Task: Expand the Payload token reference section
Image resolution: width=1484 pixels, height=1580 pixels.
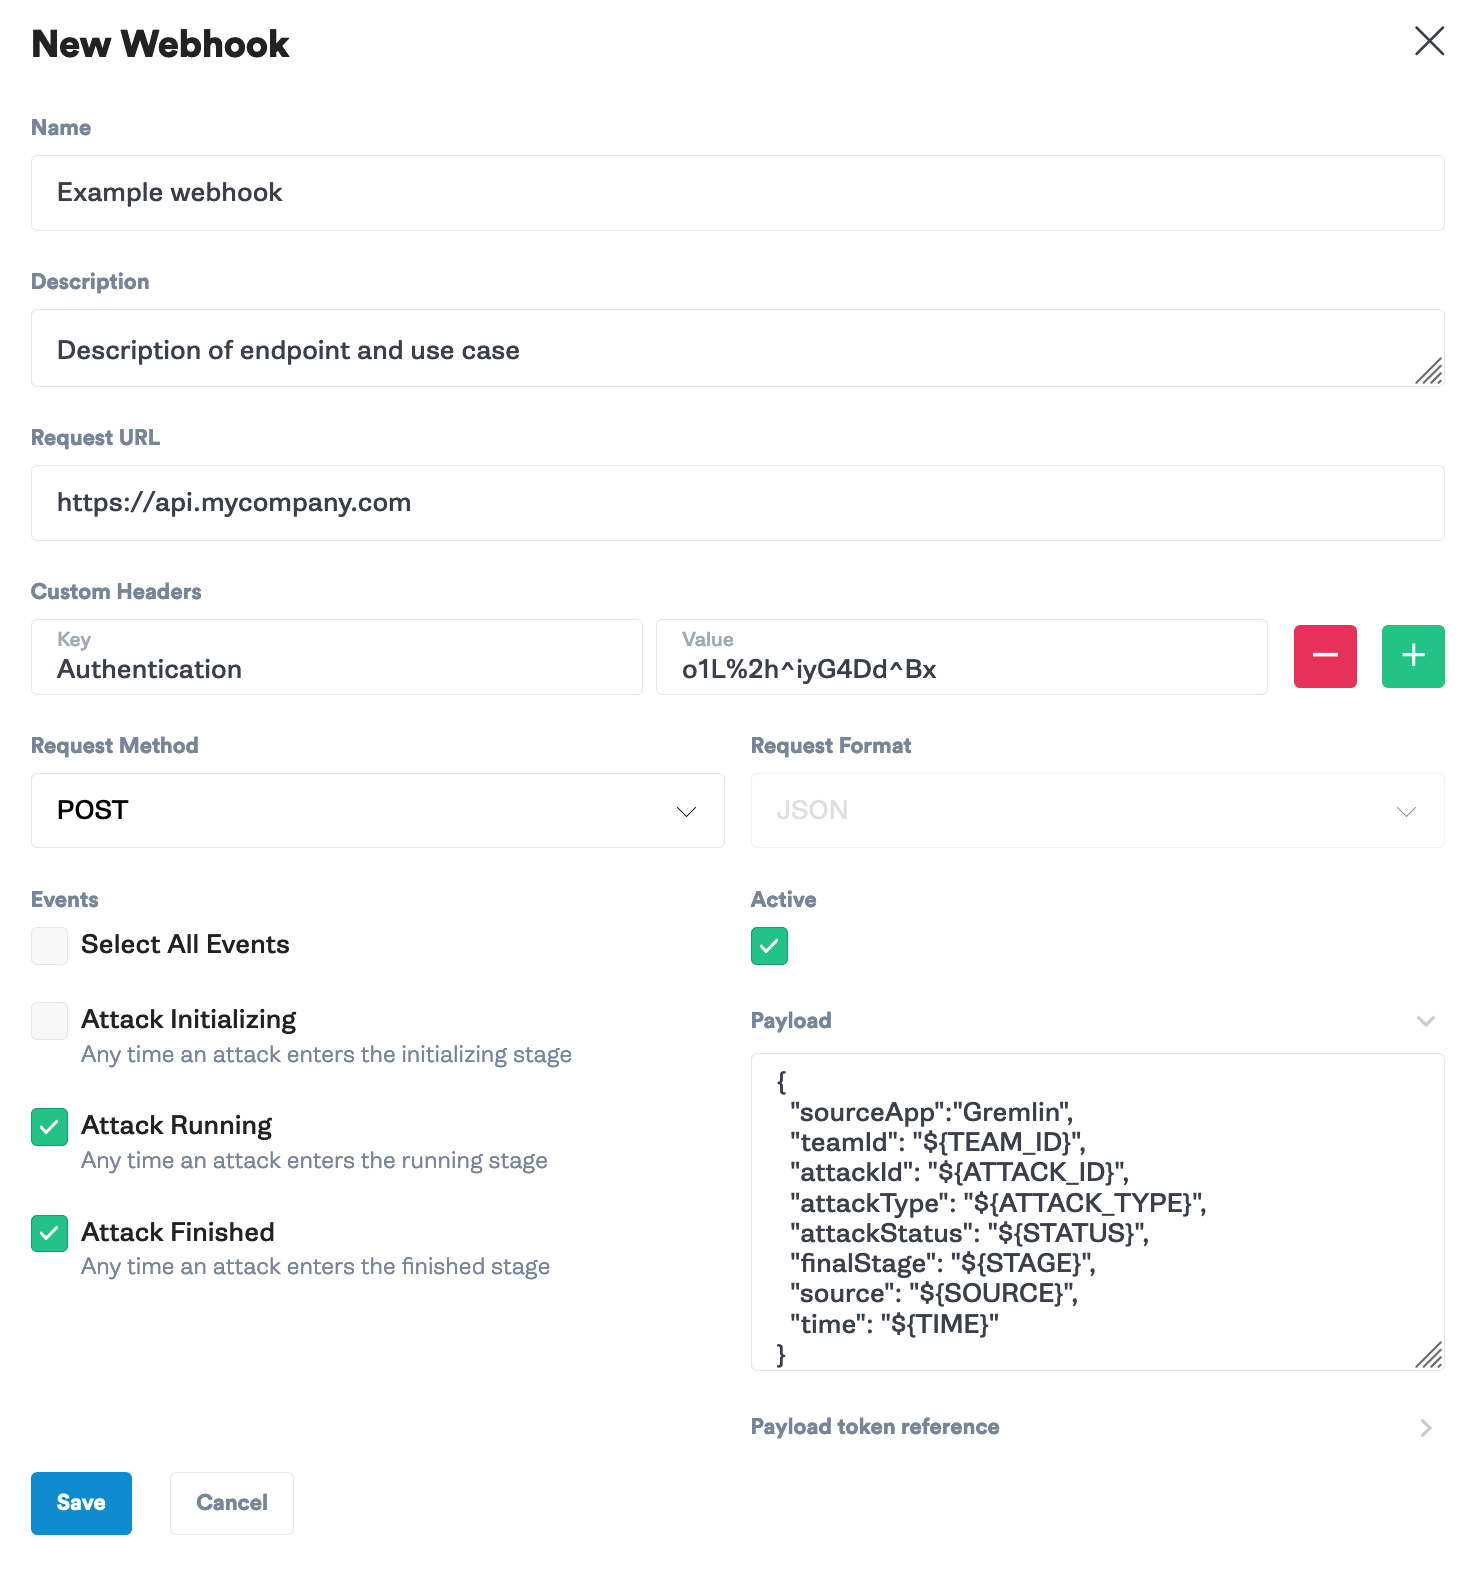Action: (x=1426, y=1428)
